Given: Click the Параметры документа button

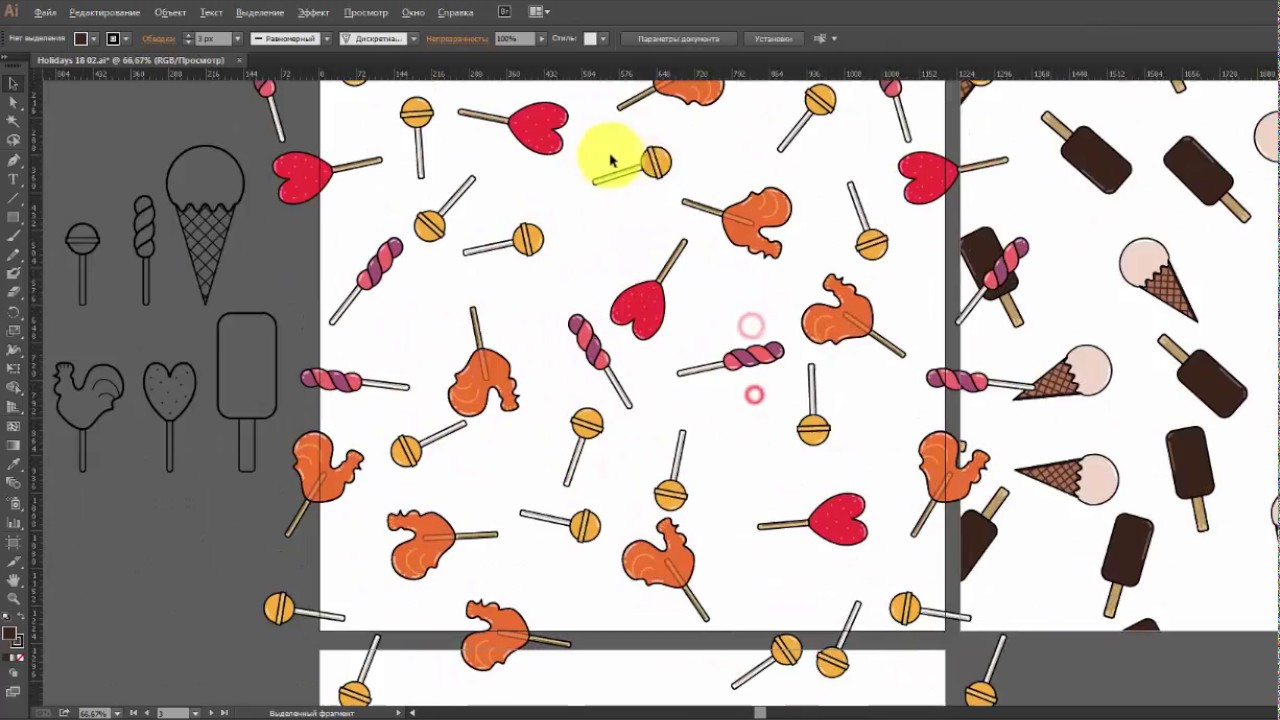Looking at the screenshot, I should [678, 39].
